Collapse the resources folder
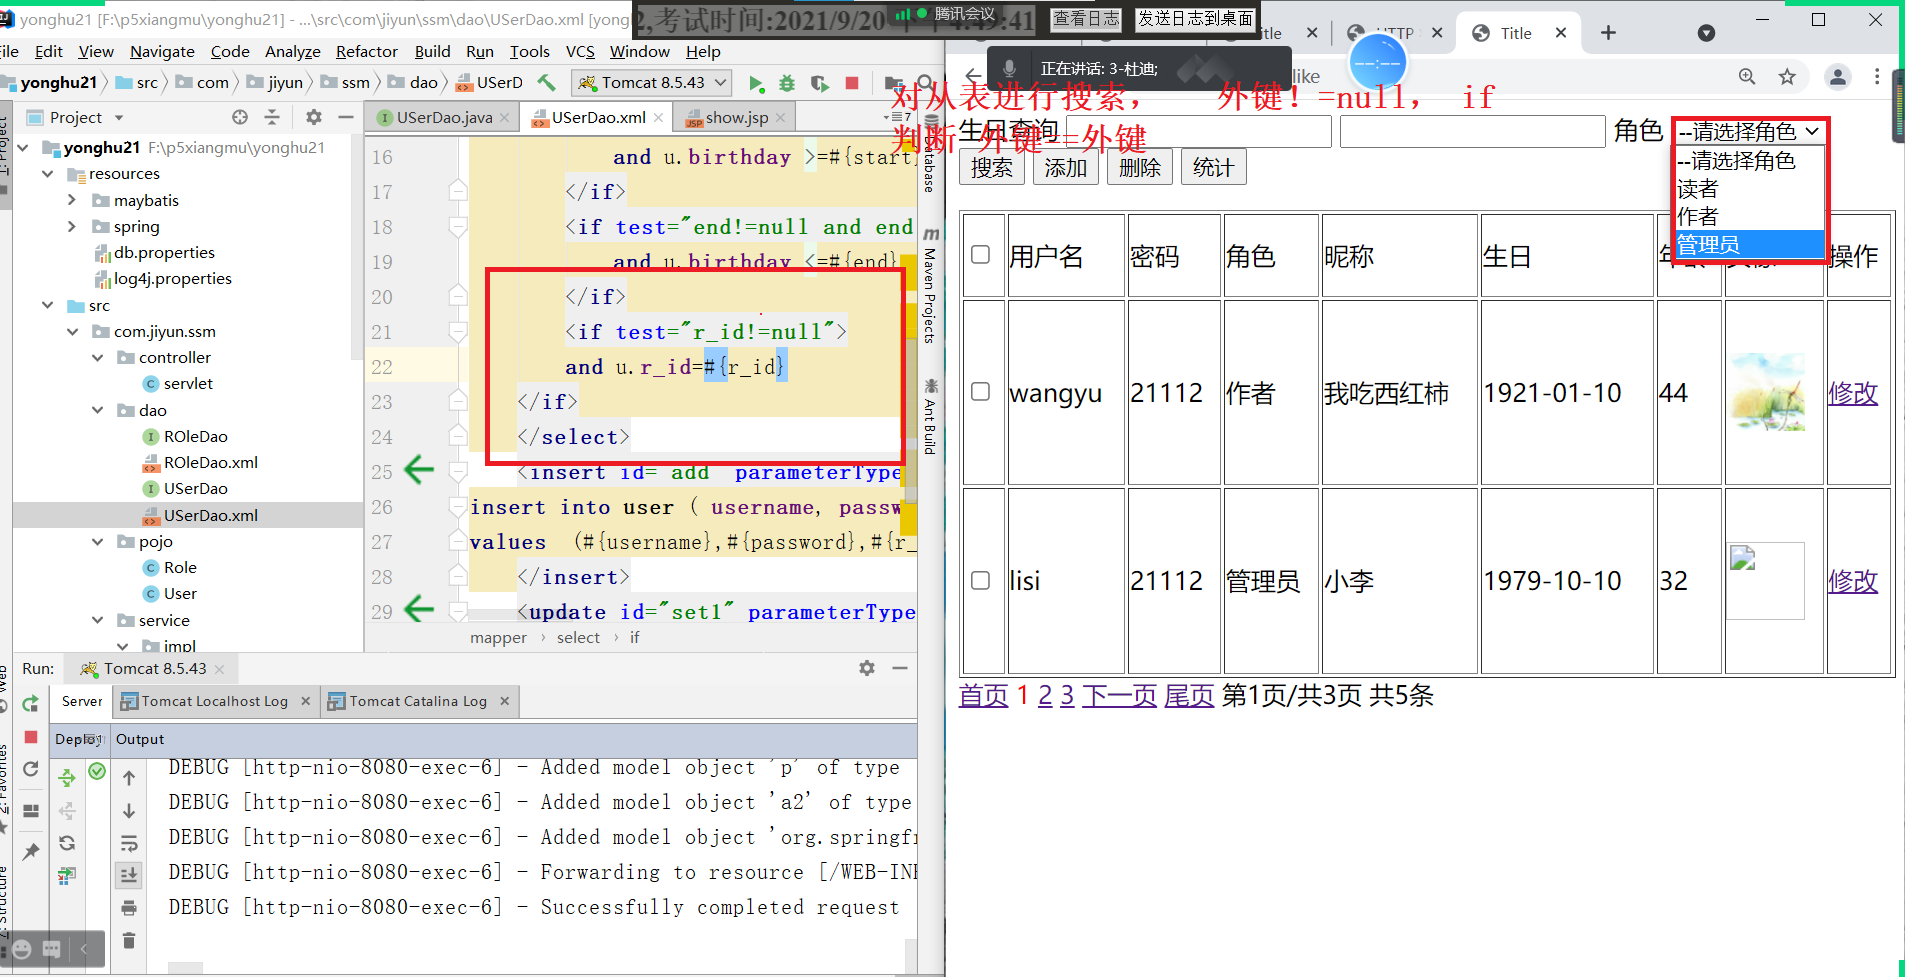Viewport: 1905px width, 977px height. coord(47,174)
